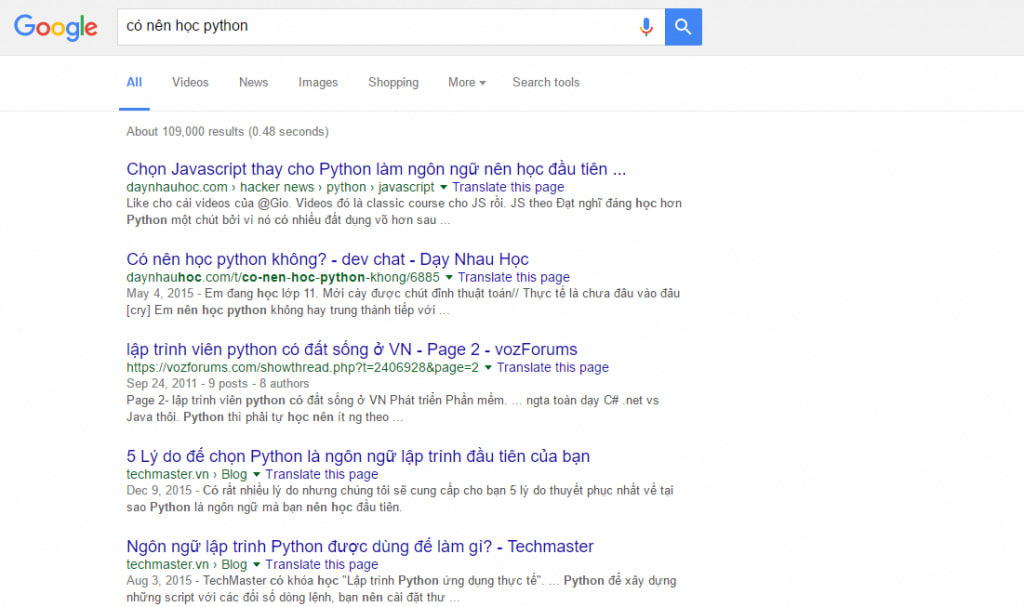
Task: Click snippet starting 'Dec 9, 2015'
Action: [400, 499]
